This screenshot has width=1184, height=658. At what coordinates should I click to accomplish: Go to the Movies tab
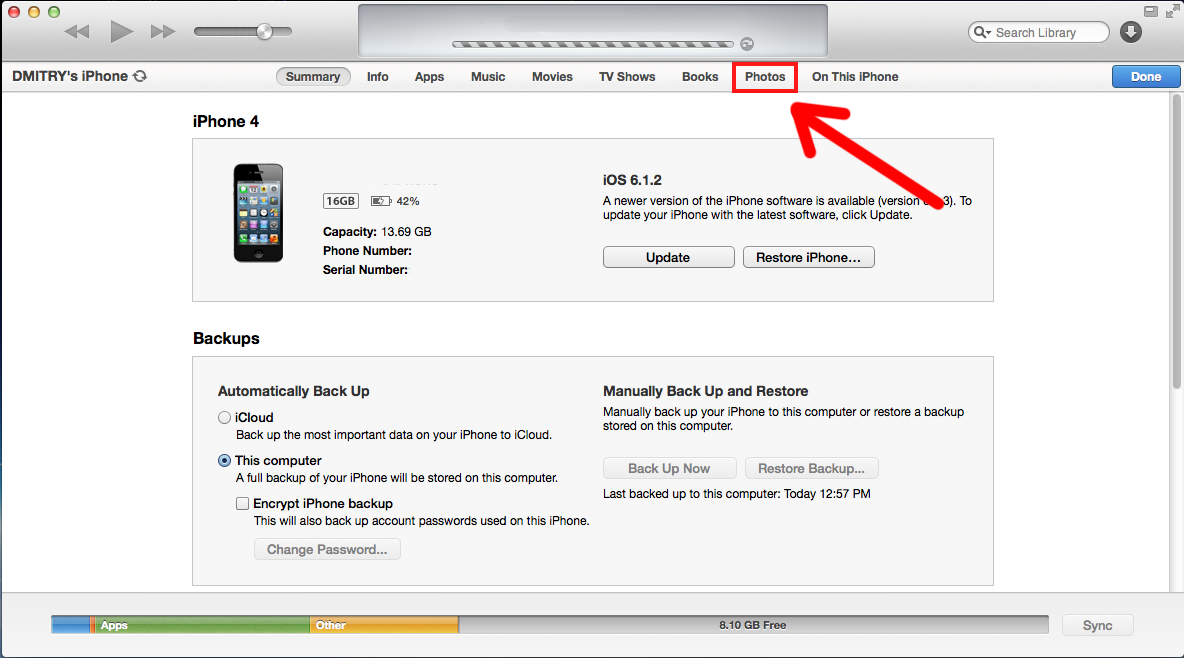(552, 77)
